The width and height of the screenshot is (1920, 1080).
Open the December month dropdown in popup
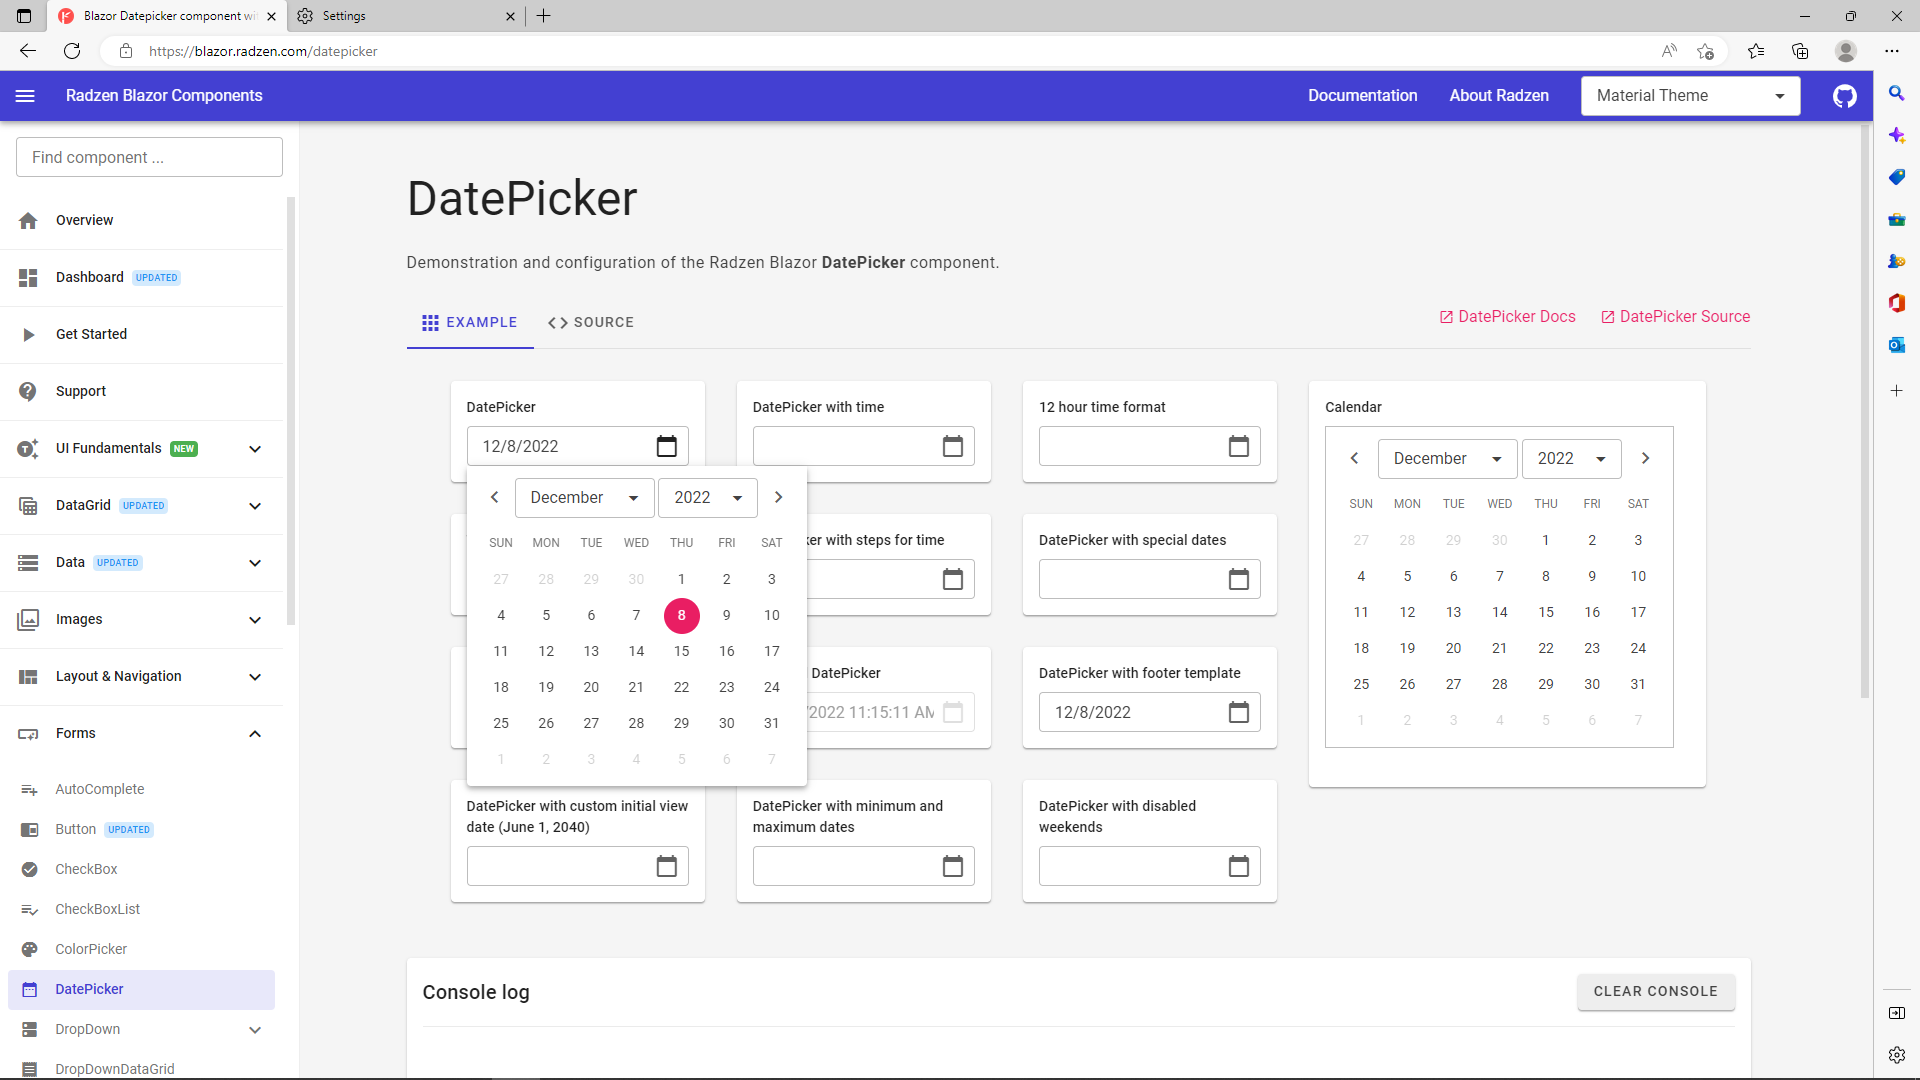point(585,498)
